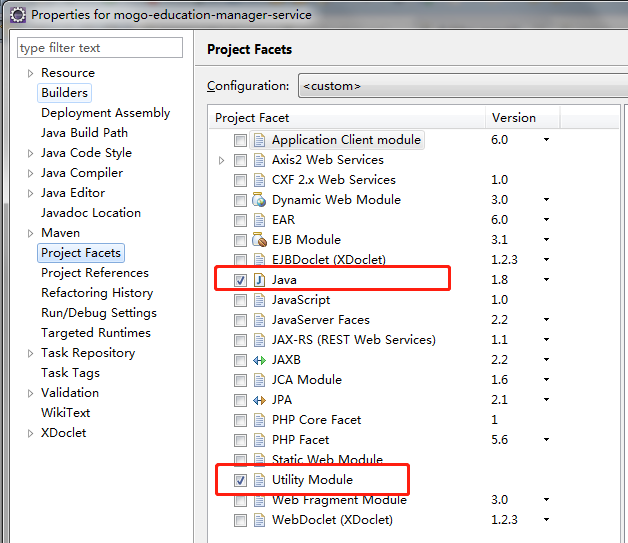Enable the PHP Facet checkbox
This screenshot has width=628, height=543.
(x=240, y=440)
